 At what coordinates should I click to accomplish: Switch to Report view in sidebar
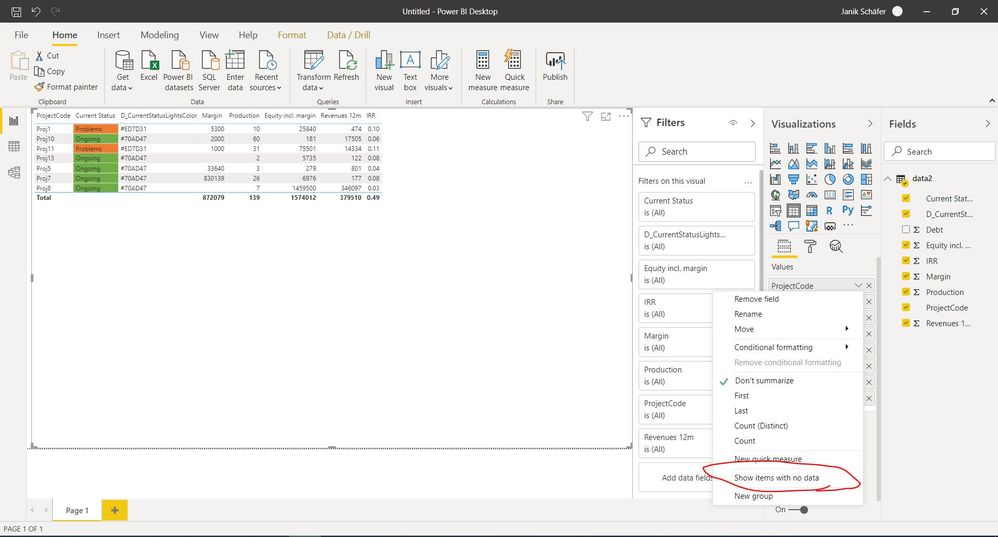14,121
